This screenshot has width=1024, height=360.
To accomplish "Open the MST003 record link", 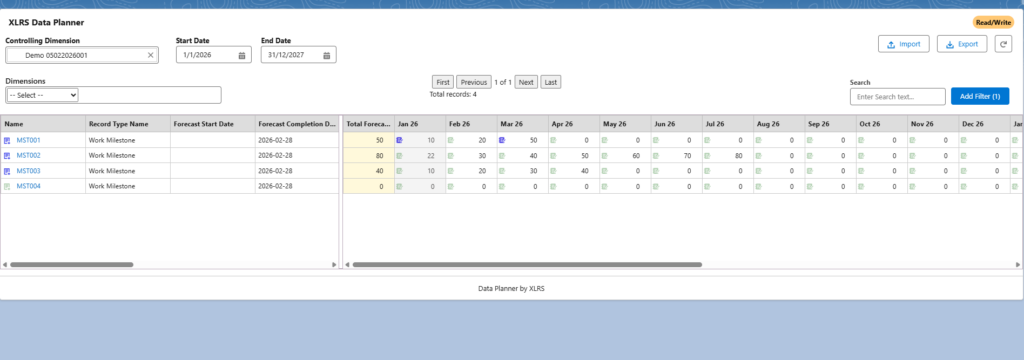I will (29, 171).
